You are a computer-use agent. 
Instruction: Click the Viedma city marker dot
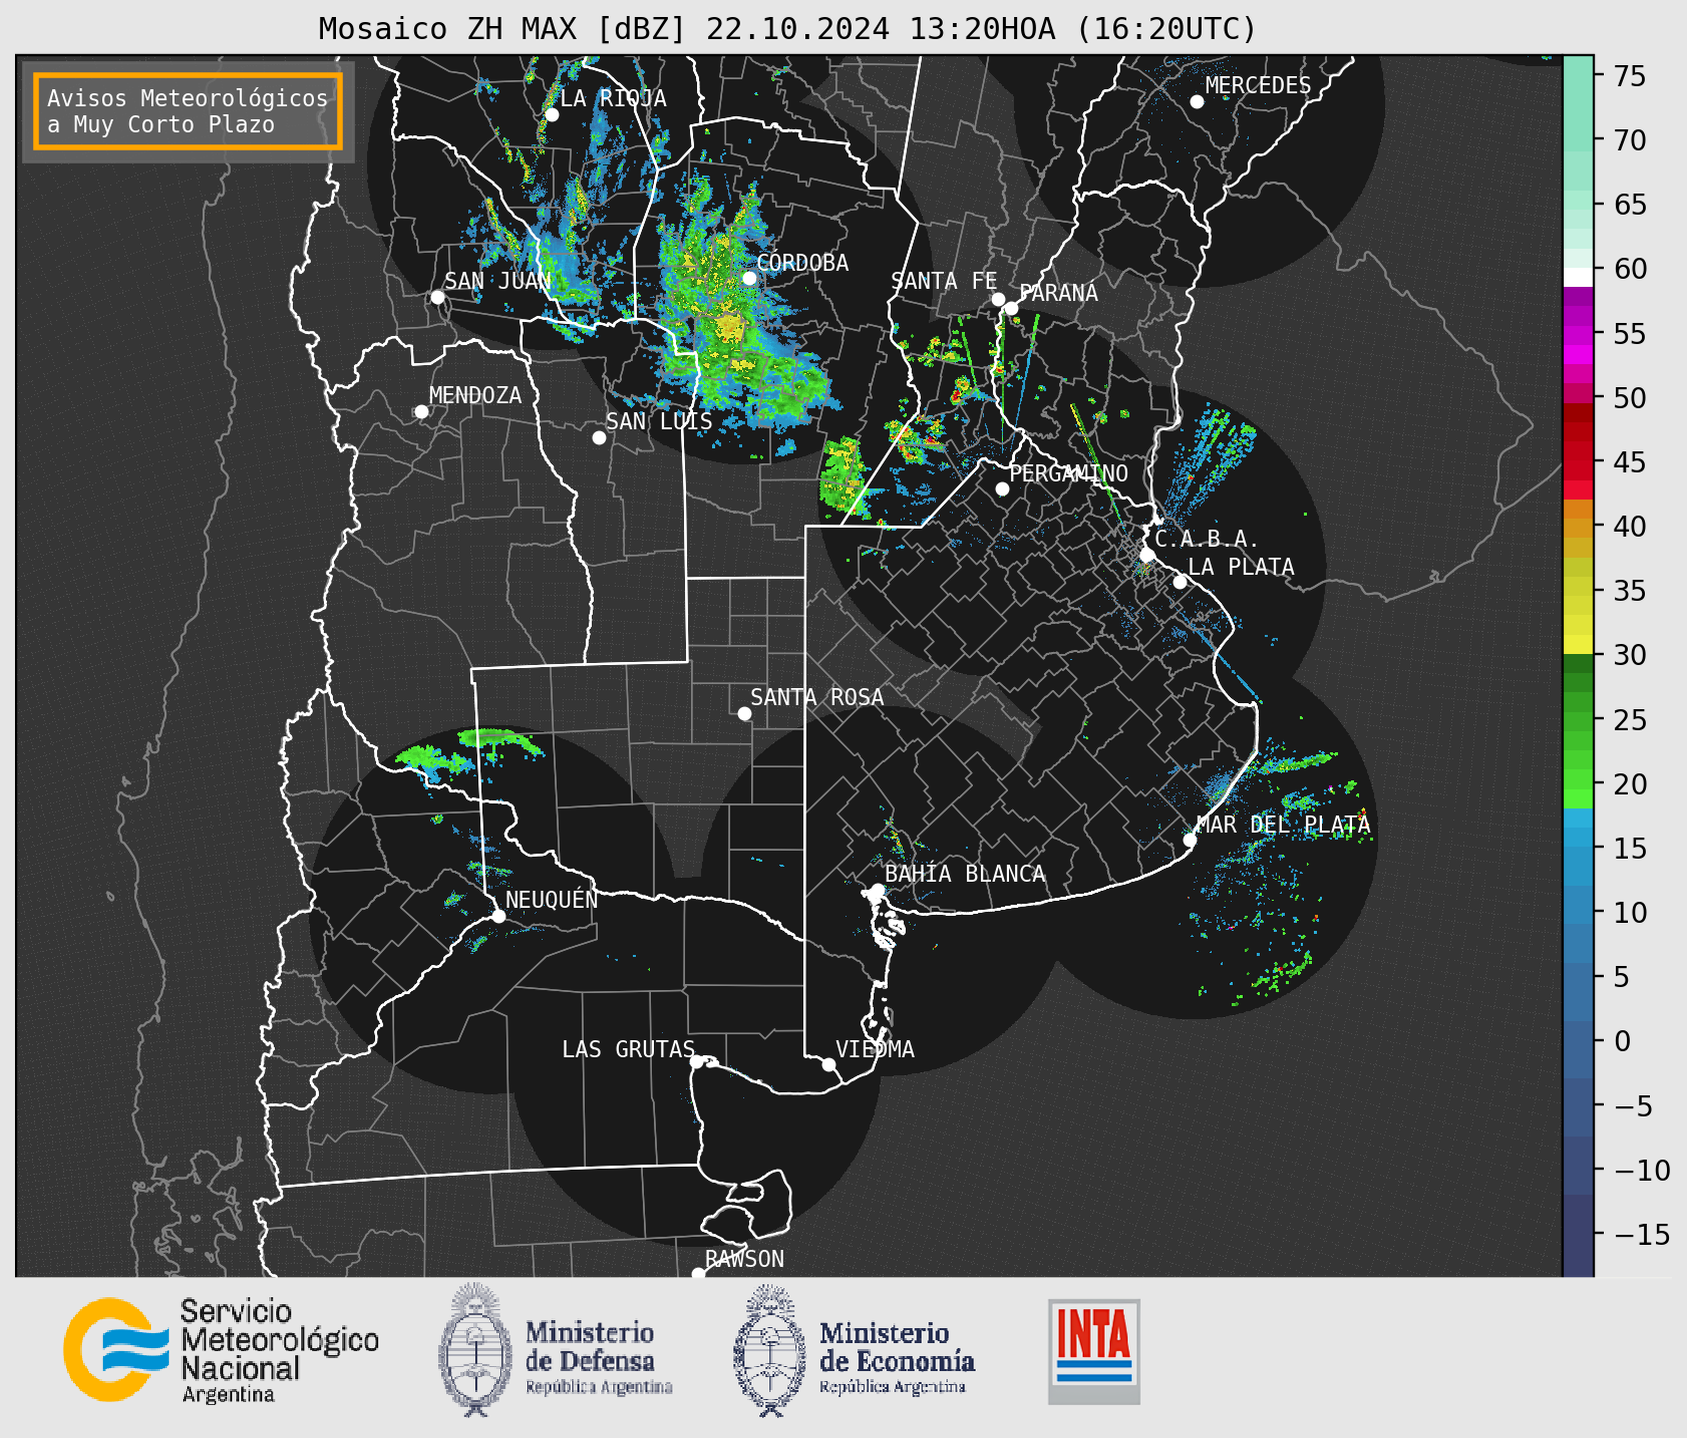(828, 1064)
